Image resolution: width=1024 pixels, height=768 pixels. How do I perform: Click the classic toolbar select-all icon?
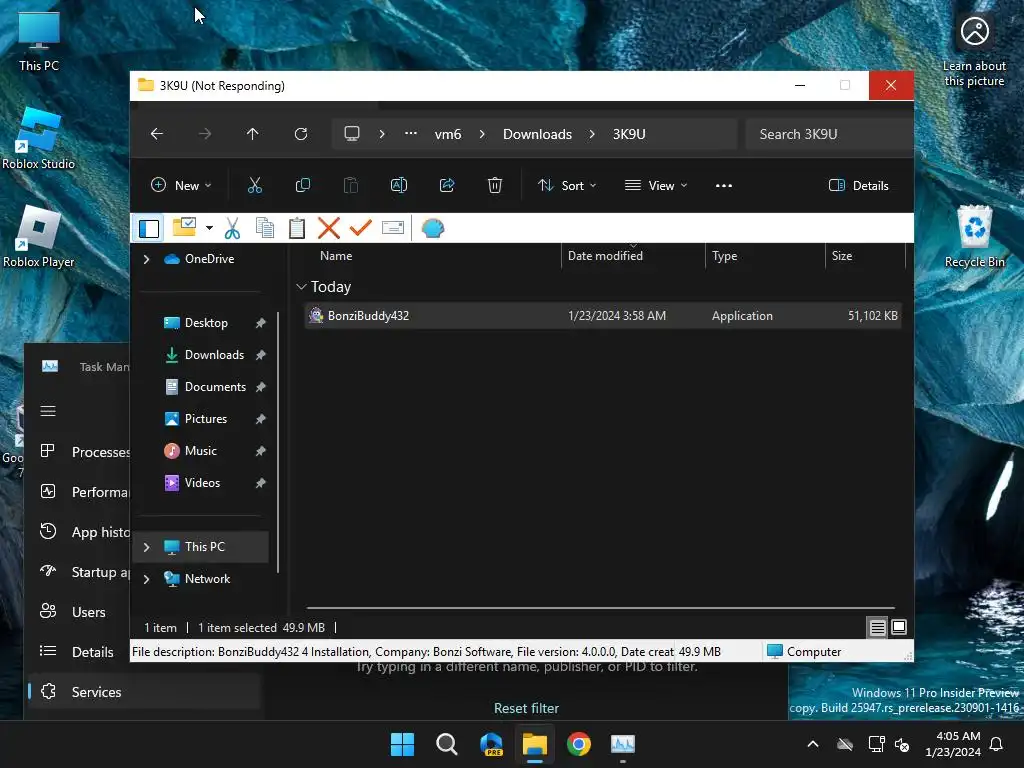point(185,227)
